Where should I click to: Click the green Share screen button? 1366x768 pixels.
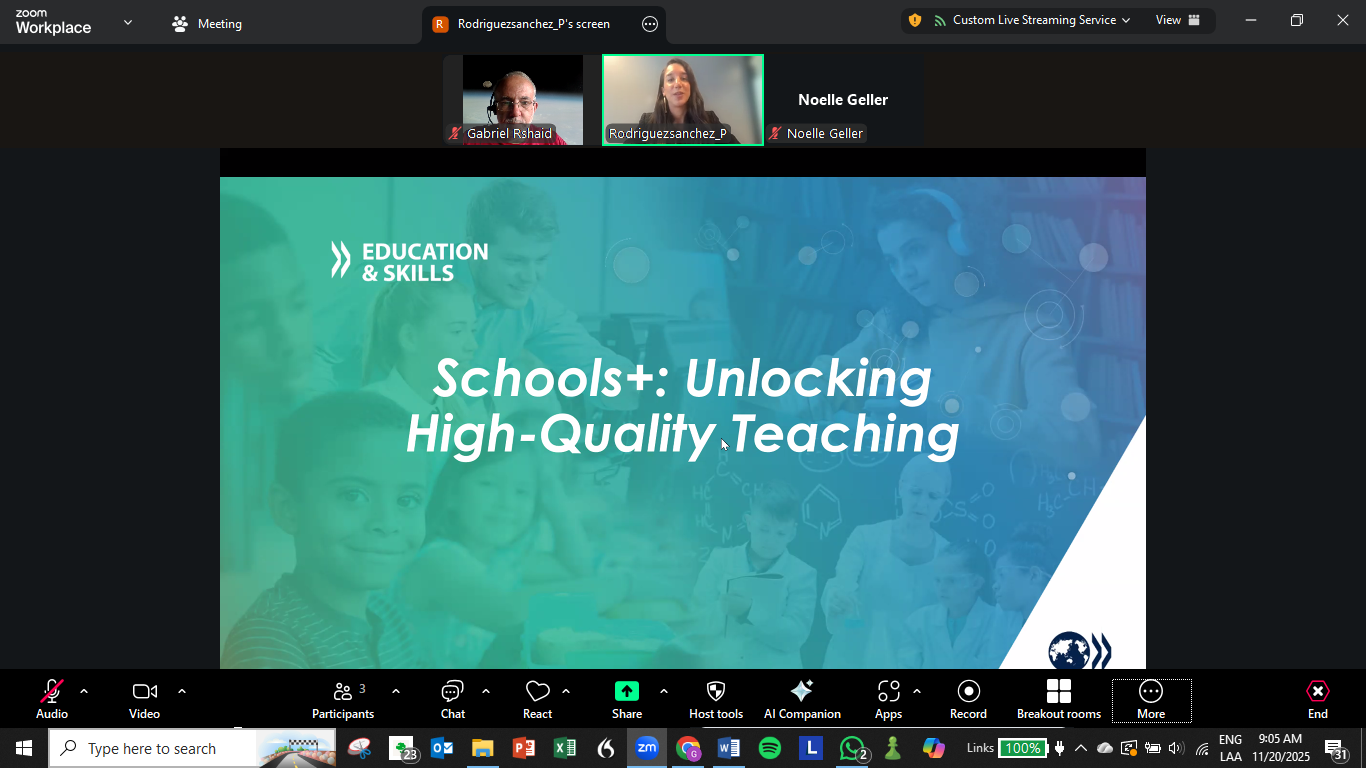[627, 699]
